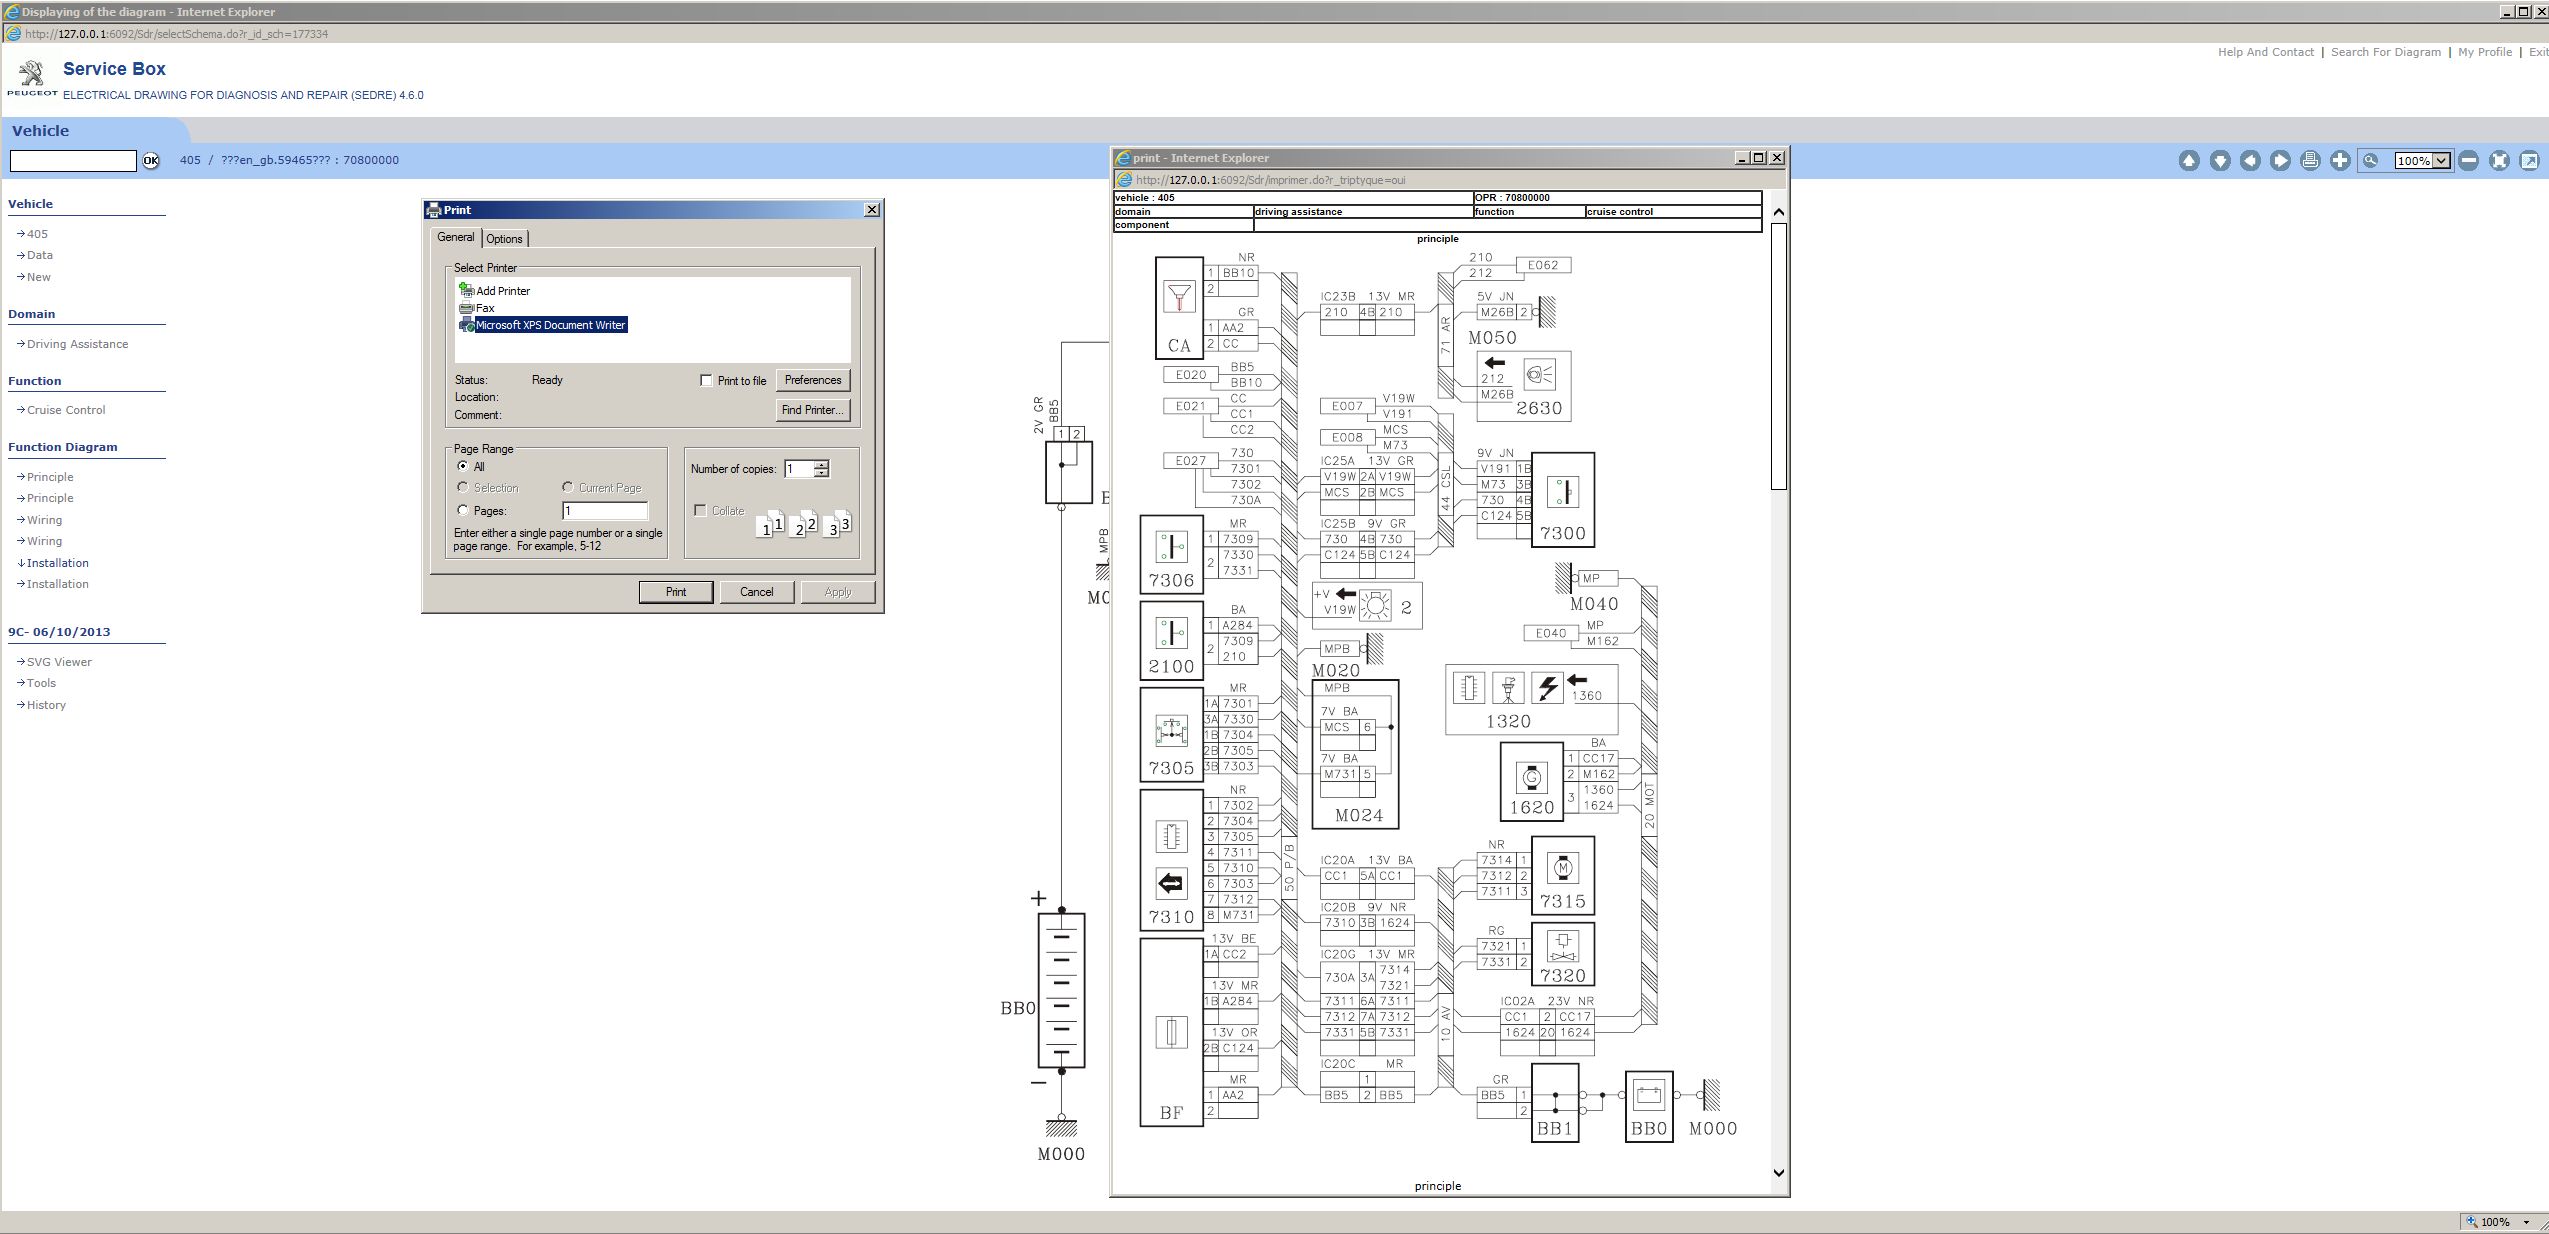Click the pan up arrow icon
2549x1234 pixels.
click(x=2189, y=161)
